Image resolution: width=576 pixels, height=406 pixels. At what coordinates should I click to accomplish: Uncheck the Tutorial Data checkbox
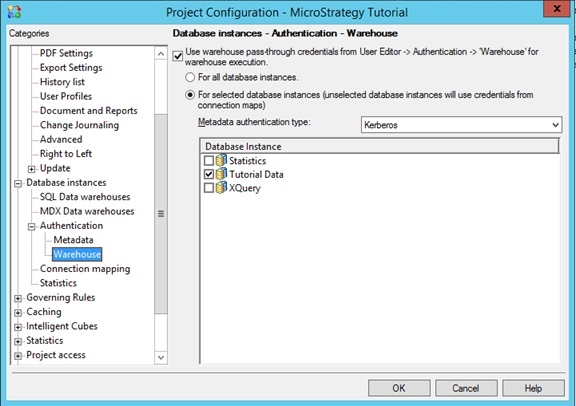coord(209,174)
